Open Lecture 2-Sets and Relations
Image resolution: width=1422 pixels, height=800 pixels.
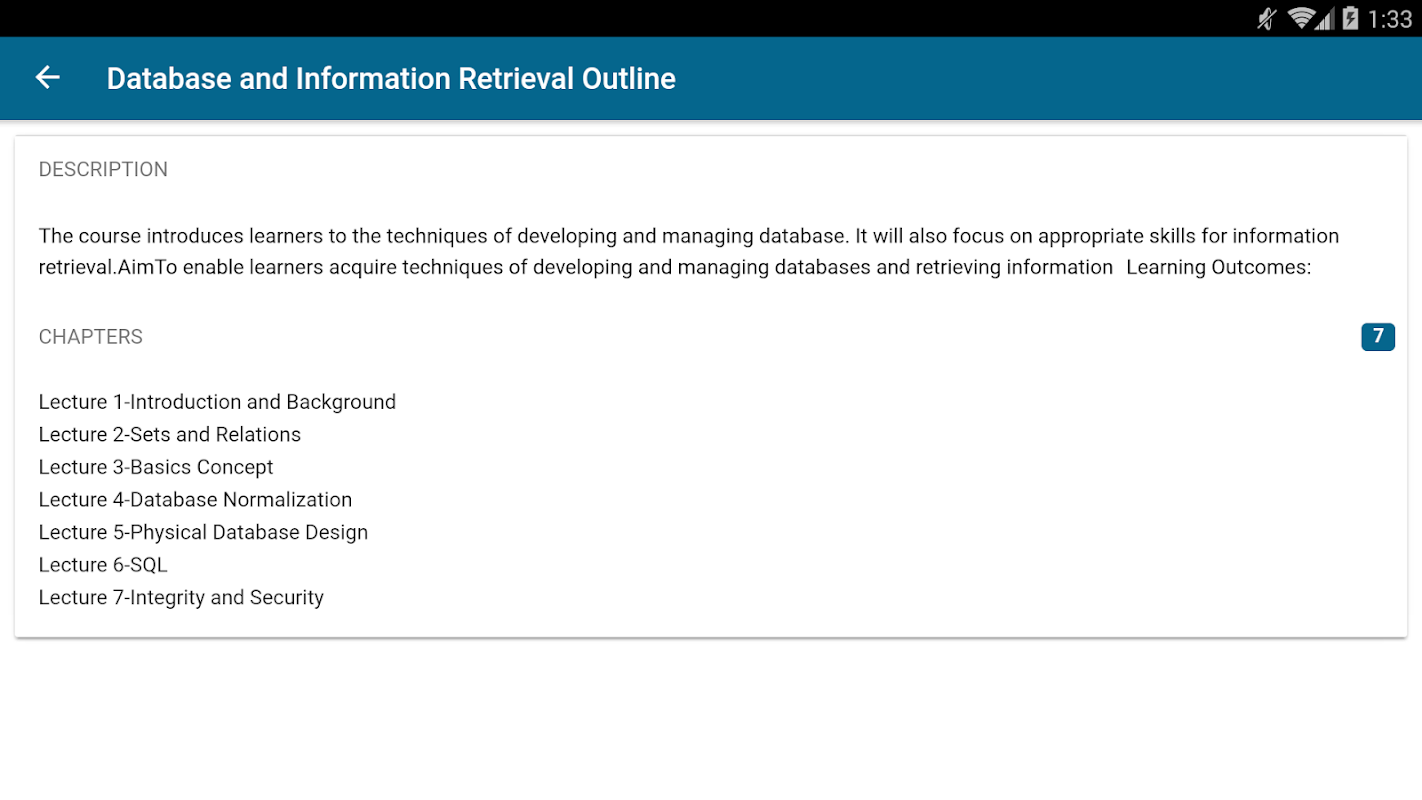click(170, 435)
